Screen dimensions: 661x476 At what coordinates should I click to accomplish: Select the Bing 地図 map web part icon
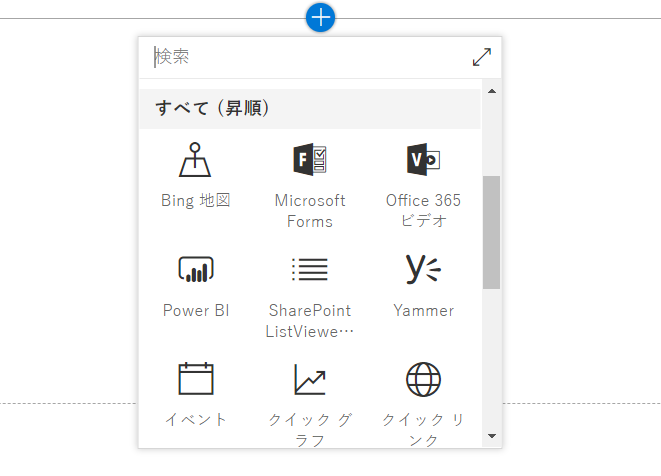click(x=195, y=160)
